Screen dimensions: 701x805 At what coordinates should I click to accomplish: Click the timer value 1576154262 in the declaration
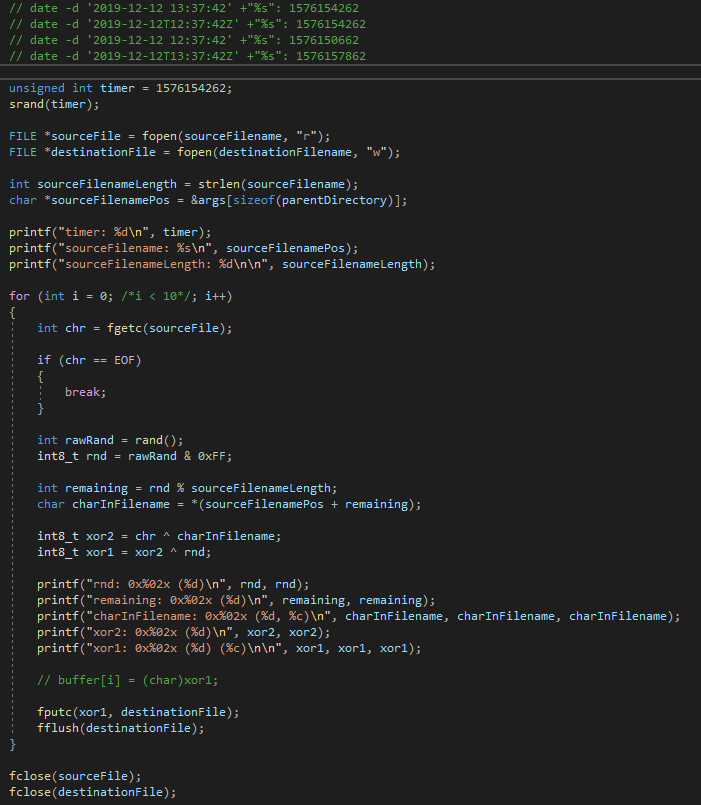pyautogui.click(x=192, y=88)
